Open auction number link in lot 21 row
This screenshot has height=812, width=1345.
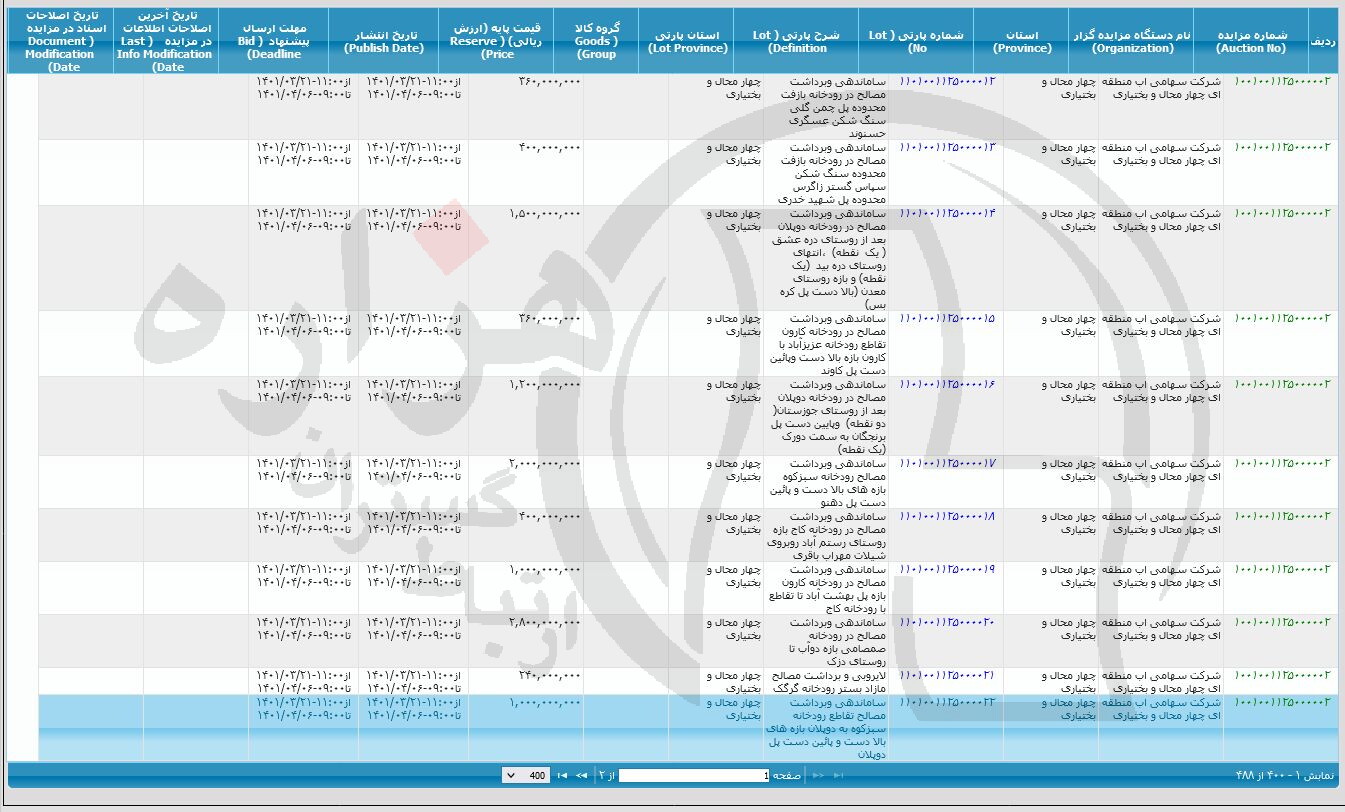(x=1282, y=676)
